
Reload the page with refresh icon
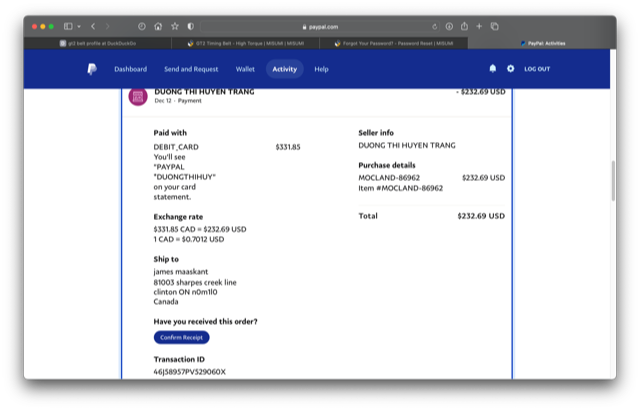[435, 27]
